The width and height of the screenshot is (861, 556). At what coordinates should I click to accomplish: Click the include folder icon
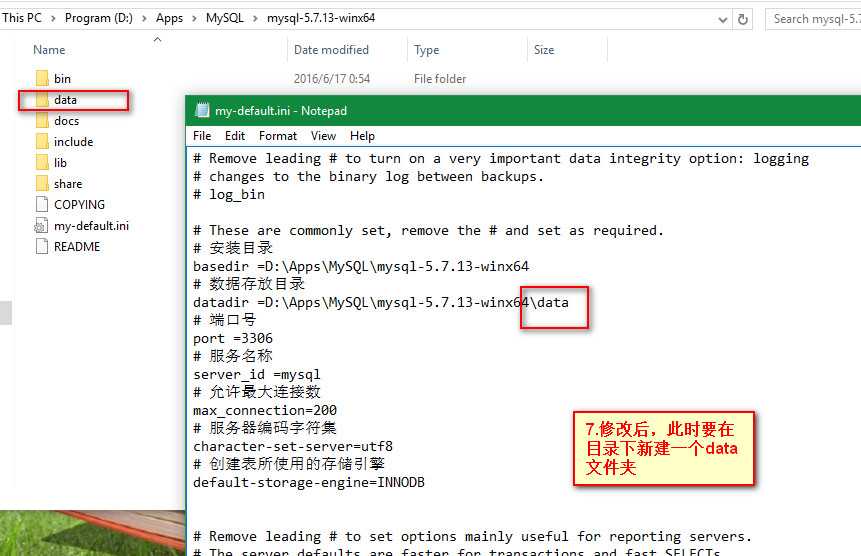point(42,142)
